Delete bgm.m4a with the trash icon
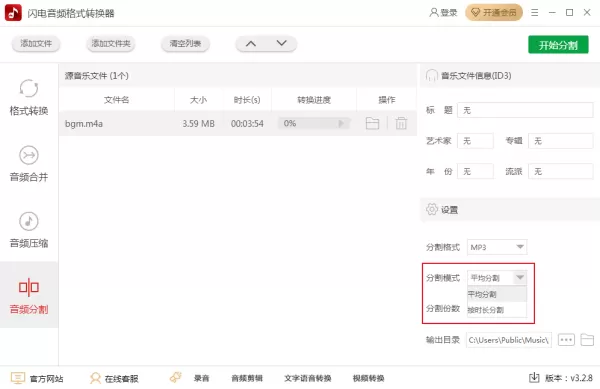Image resolution: width=600 pixels, height=389 pixels. [x=401, y=124]
